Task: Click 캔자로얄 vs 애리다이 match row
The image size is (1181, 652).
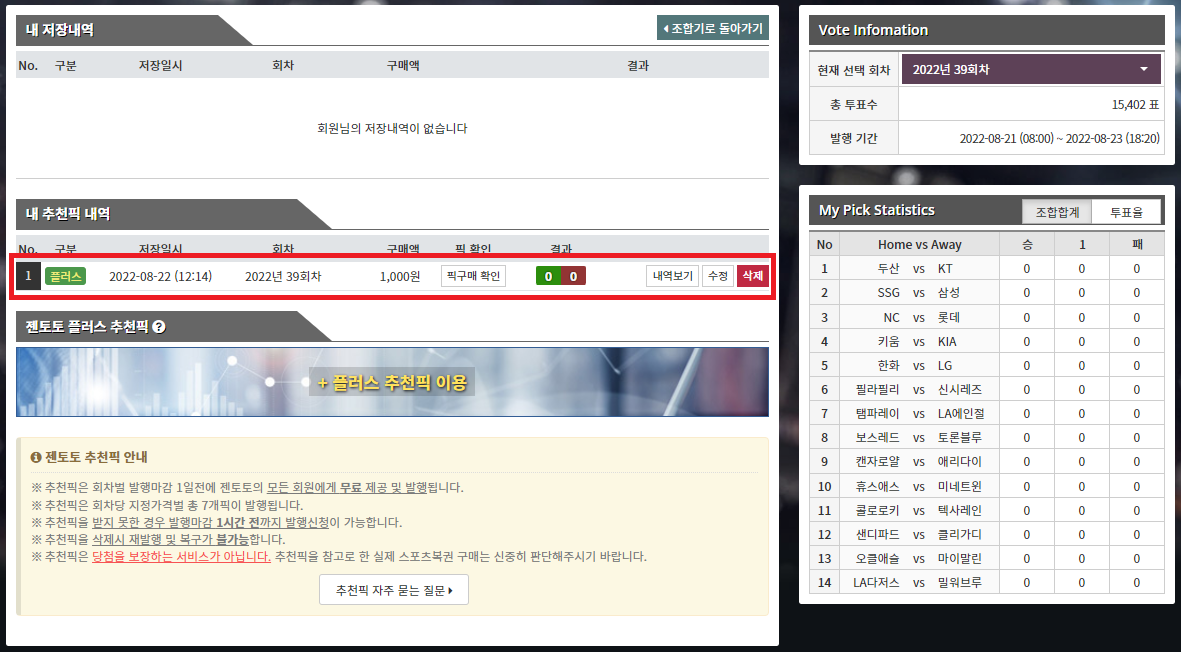Action: pos(987,462)
